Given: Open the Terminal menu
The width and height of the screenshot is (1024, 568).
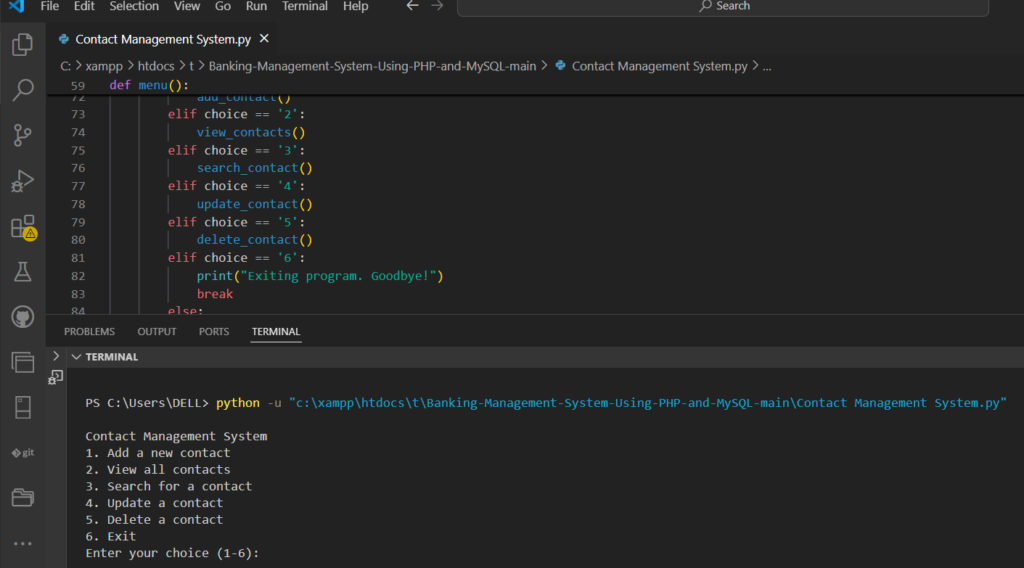Looking at the screenshot, I should (305, 6).
